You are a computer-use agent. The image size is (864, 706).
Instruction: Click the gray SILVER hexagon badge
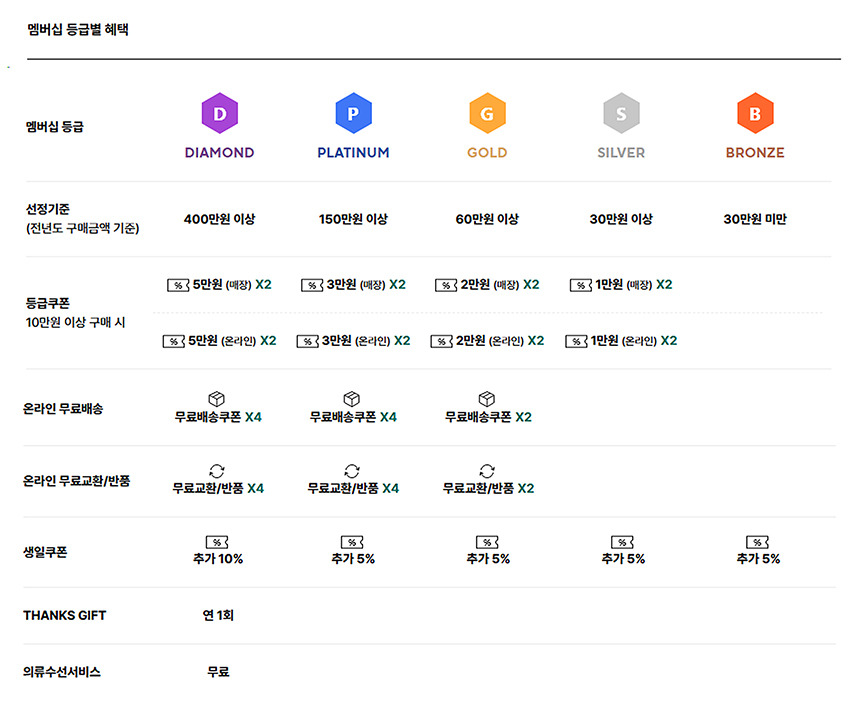[621, 113]
